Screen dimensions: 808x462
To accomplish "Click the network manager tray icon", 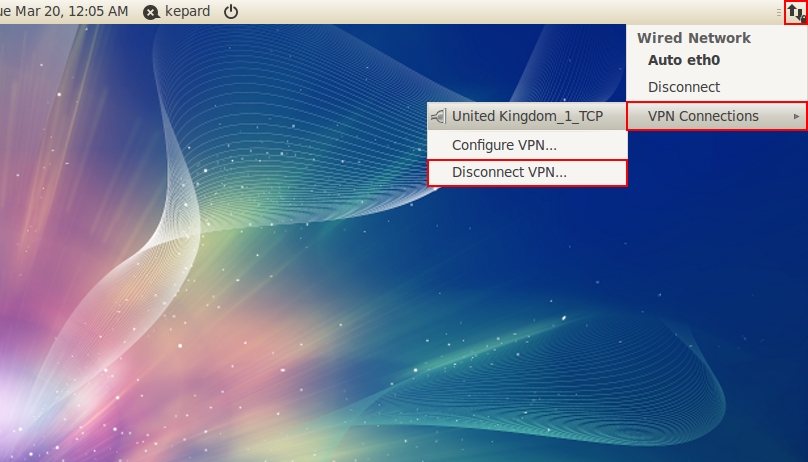I will 796,12.
